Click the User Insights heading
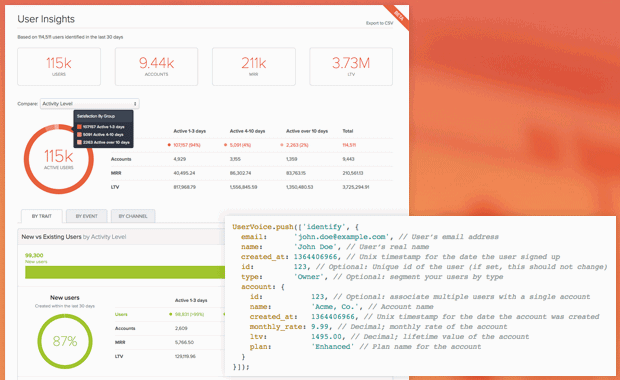The image size is (620, 380). pyautogui.click(x=46, y=19)
